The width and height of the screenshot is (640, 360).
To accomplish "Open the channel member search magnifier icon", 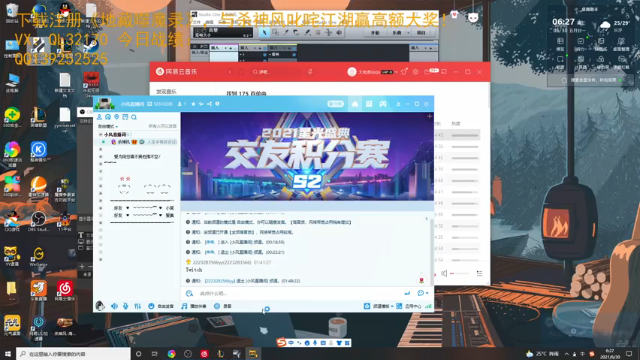I will [134, 117].
